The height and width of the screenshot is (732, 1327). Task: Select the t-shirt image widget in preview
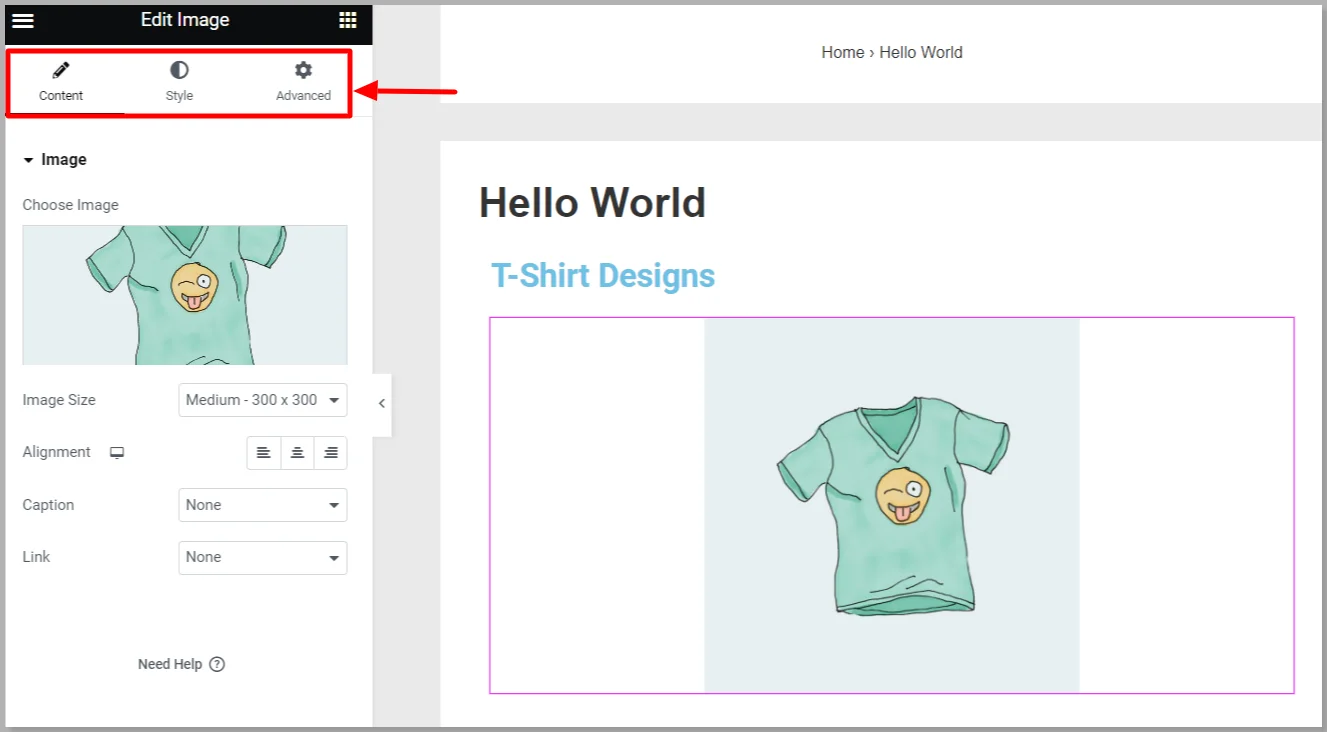(x=892, y=505)
